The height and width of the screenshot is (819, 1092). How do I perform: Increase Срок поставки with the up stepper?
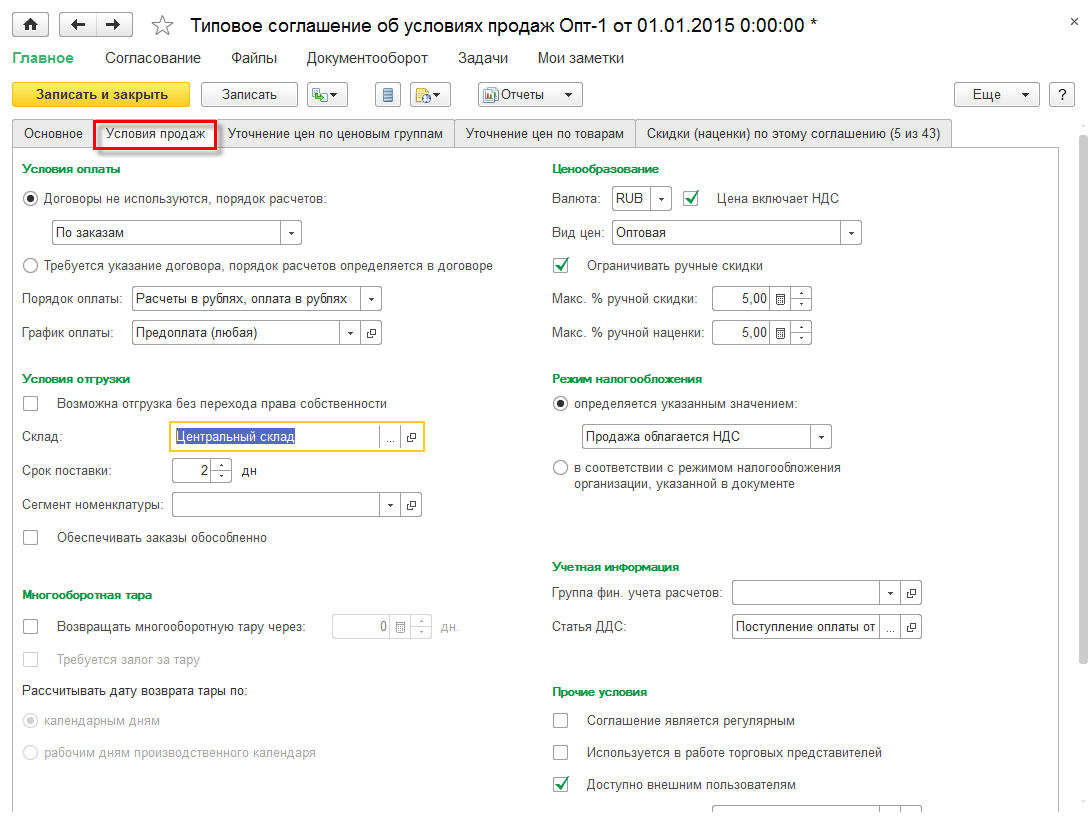click(222, 465)
